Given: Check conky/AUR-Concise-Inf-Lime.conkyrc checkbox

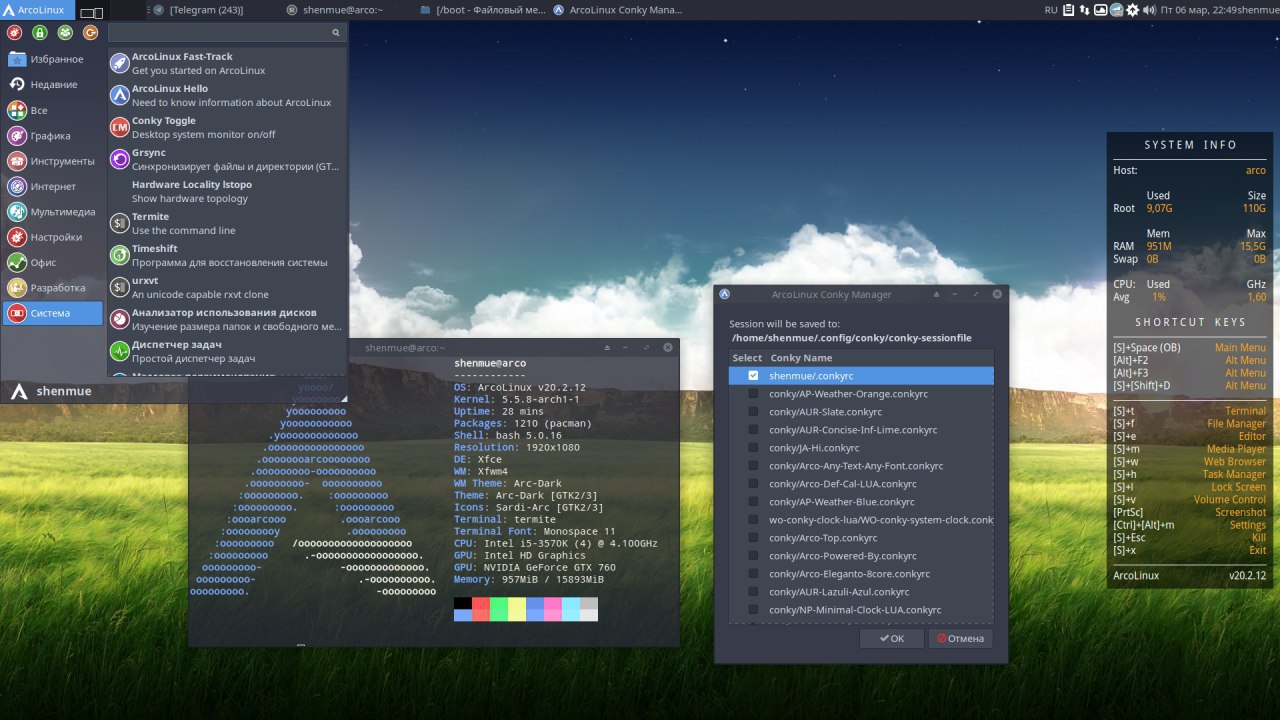Looking at the screenshot, I should (753, 430).
